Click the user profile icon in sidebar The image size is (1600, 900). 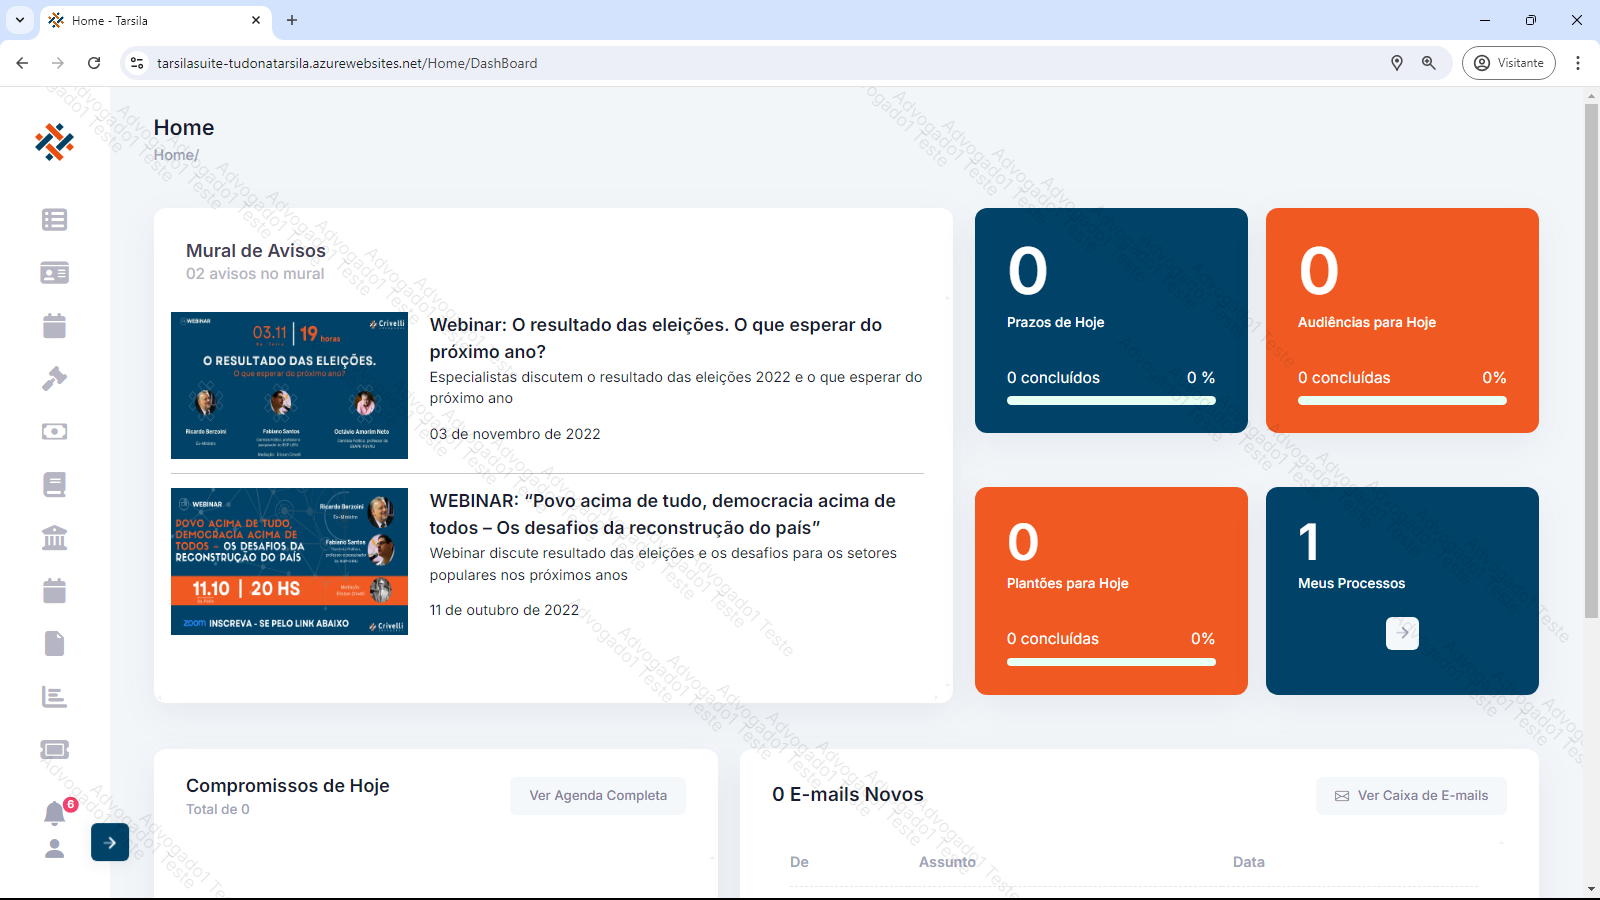tap(55, 849)
